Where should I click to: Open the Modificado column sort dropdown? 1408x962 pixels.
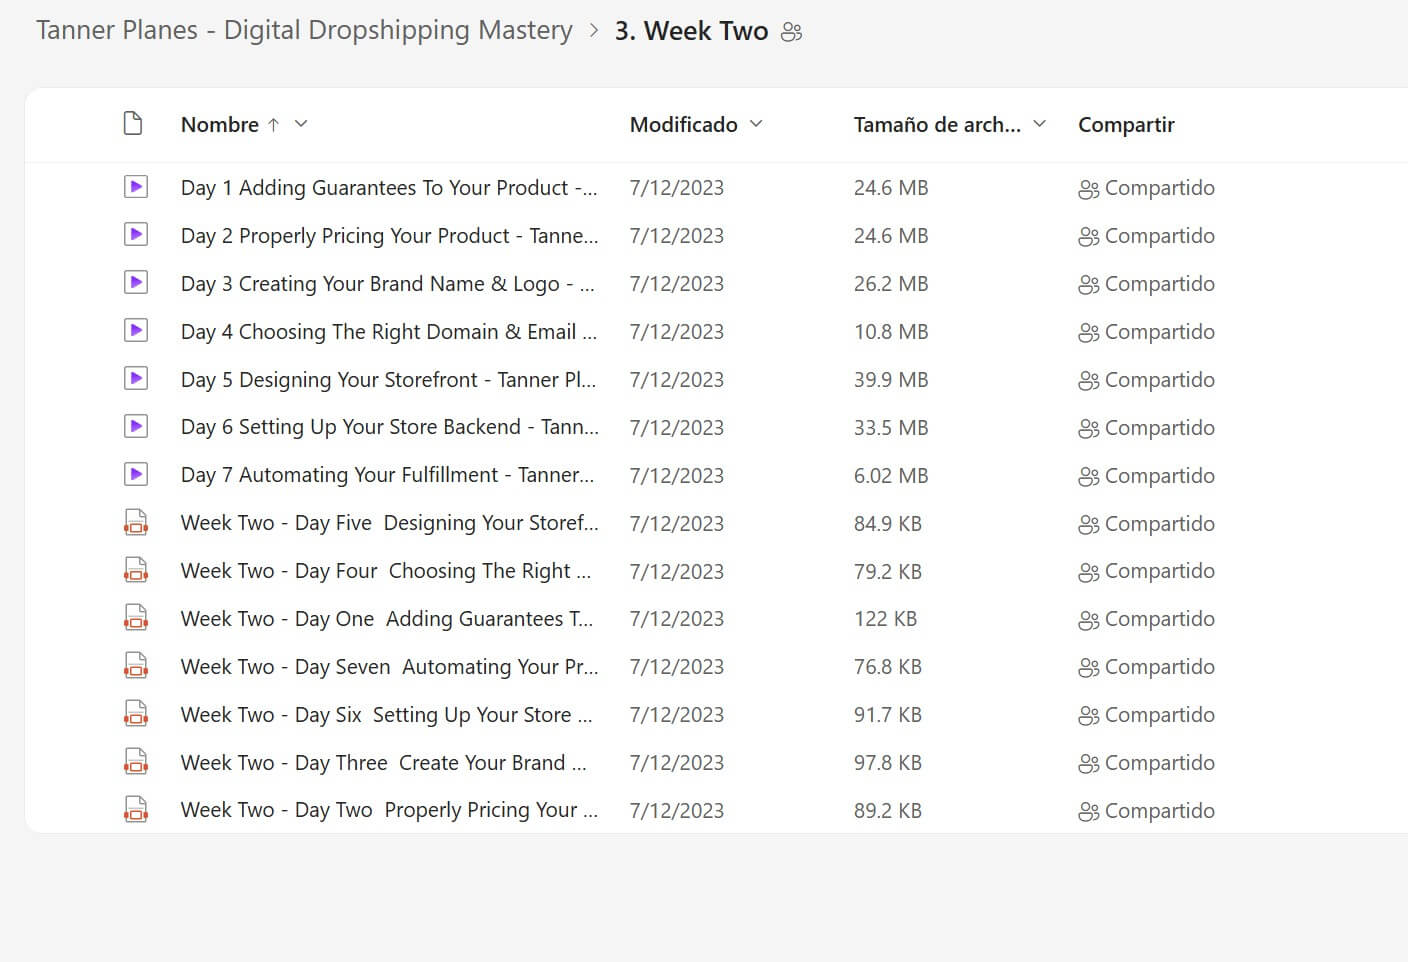pos(756,124)
